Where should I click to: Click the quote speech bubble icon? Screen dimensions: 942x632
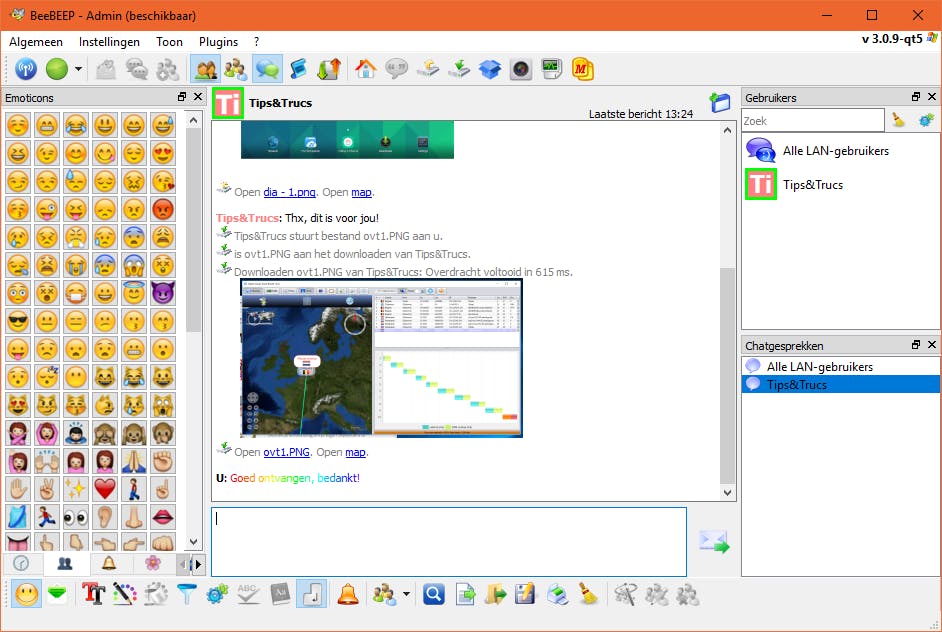tap(397, 69)
